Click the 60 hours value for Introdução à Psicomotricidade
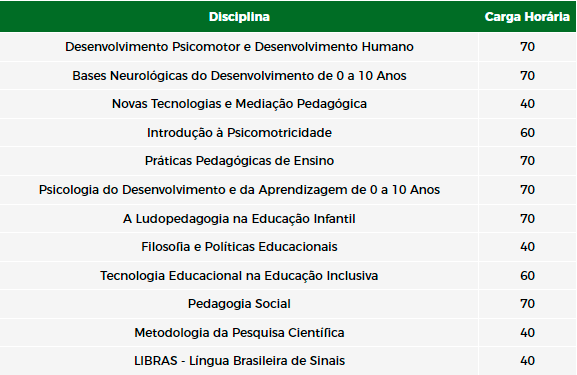 click(527, 132)
